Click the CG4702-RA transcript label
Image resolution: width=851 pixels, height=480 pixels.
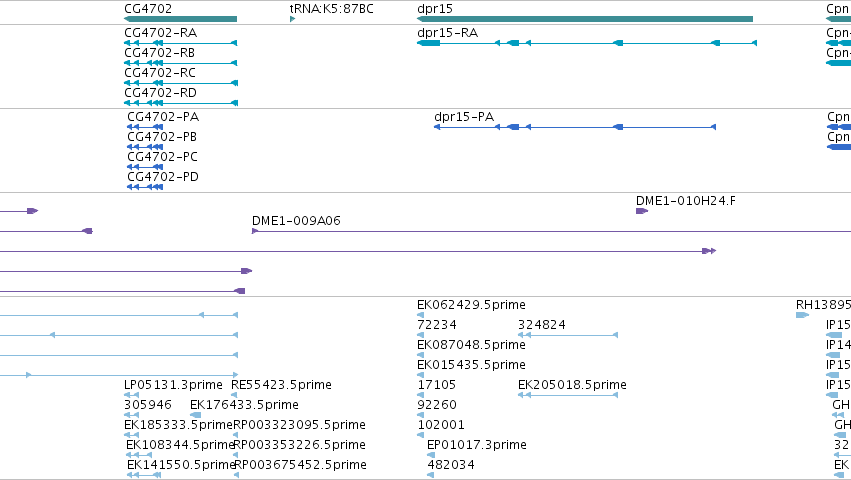point(161,33)
